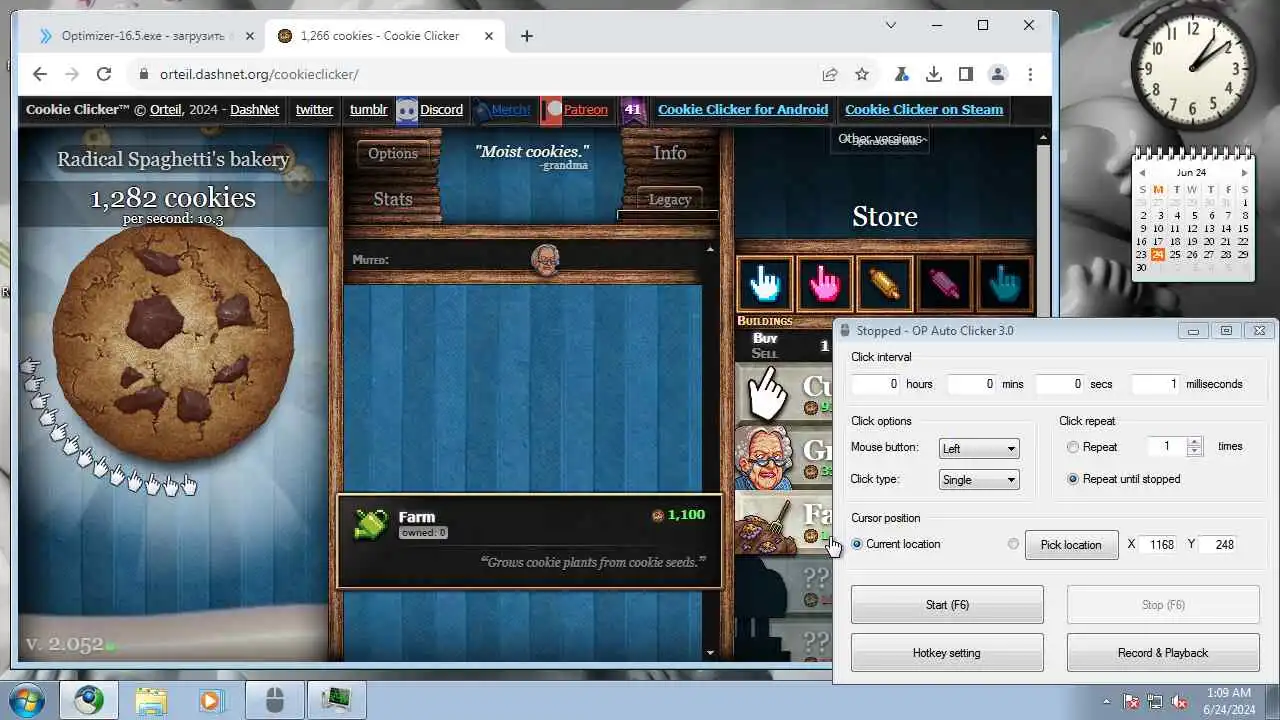Decrease repeat times with down arrow
The width and height of the screenshot is (1280, 720).
click(1194, 452)
